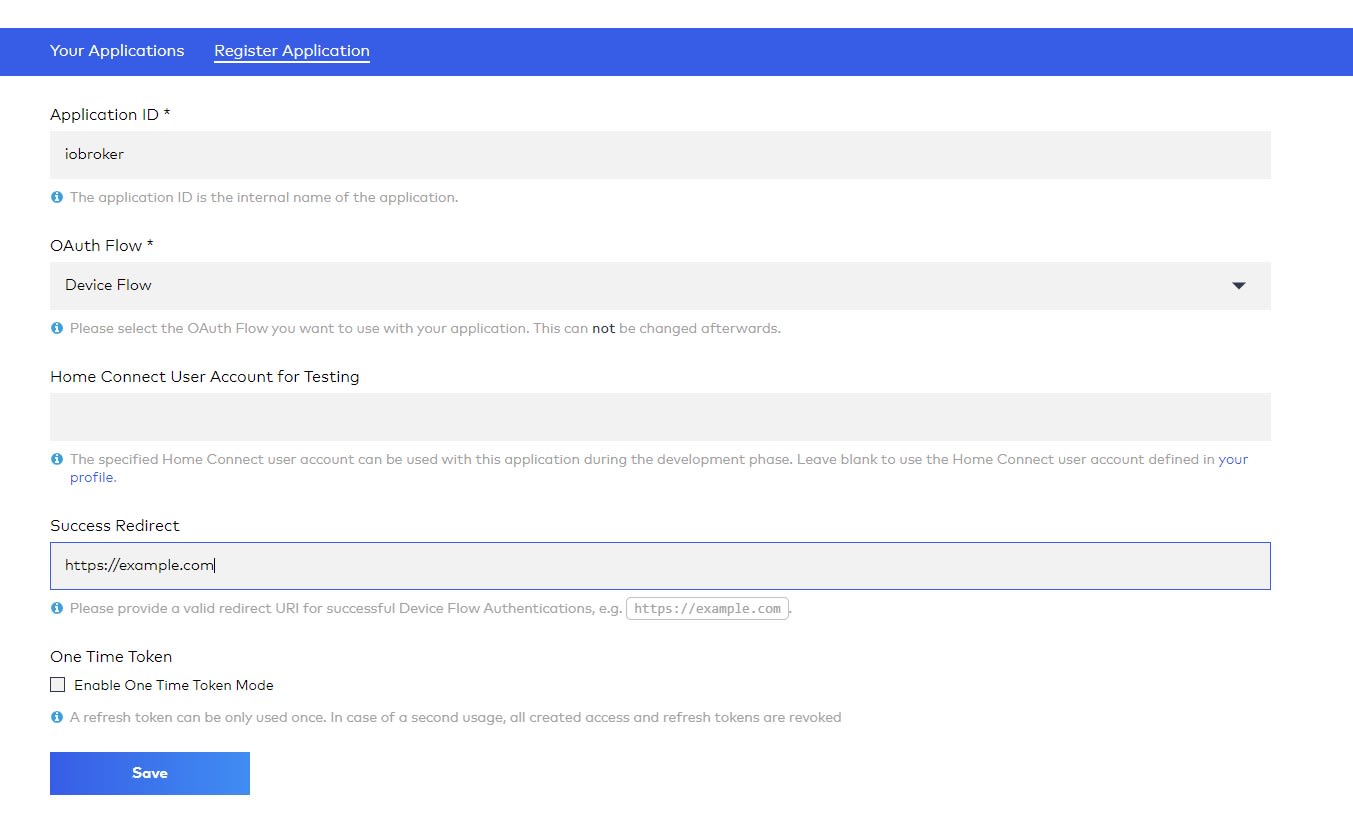1353x830 pixels.
Task: Click the empty Home Connect User Account field
Action: (660, 416)
